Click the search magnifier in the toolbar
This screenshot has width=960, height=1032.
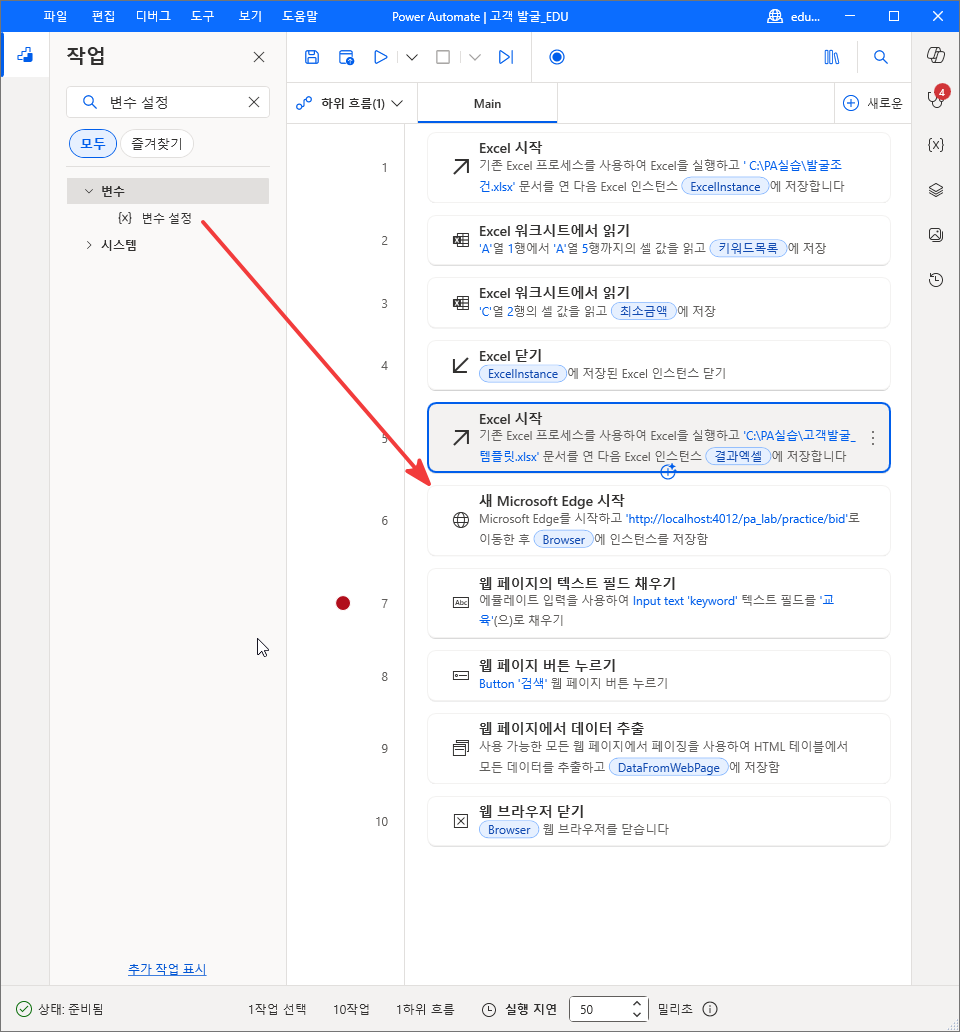880,57
